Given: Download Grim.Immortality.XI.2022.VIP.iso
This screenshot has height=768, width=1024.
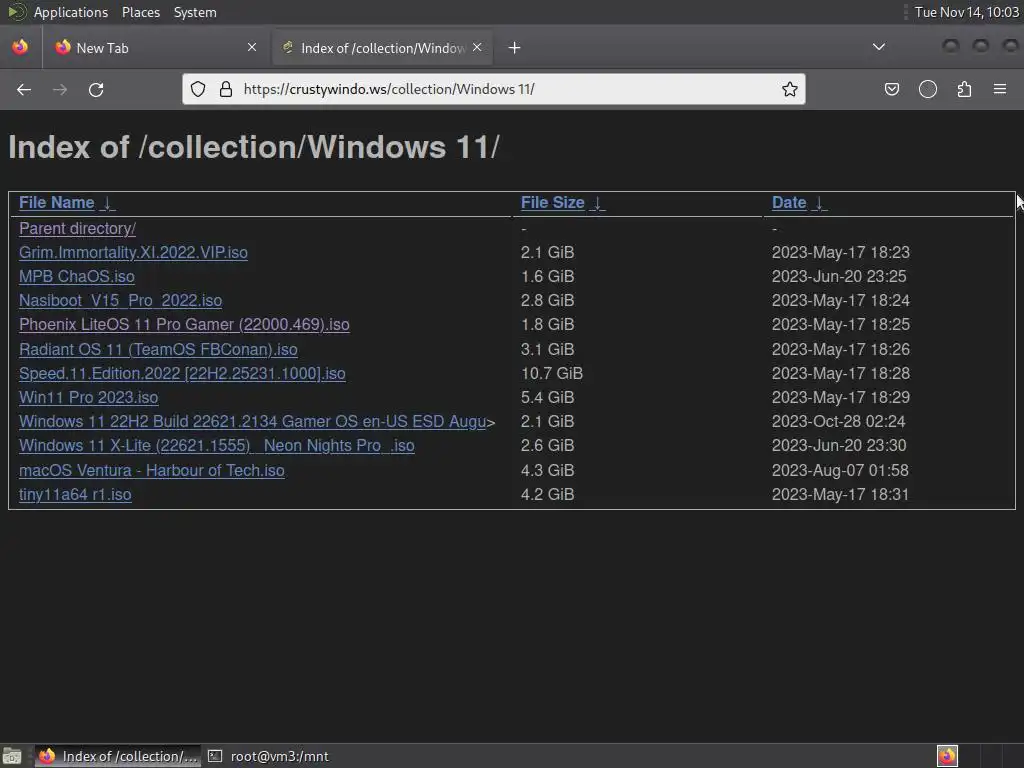Looking at the screenshot, I should pyautogui.click(x=133, y=253).
